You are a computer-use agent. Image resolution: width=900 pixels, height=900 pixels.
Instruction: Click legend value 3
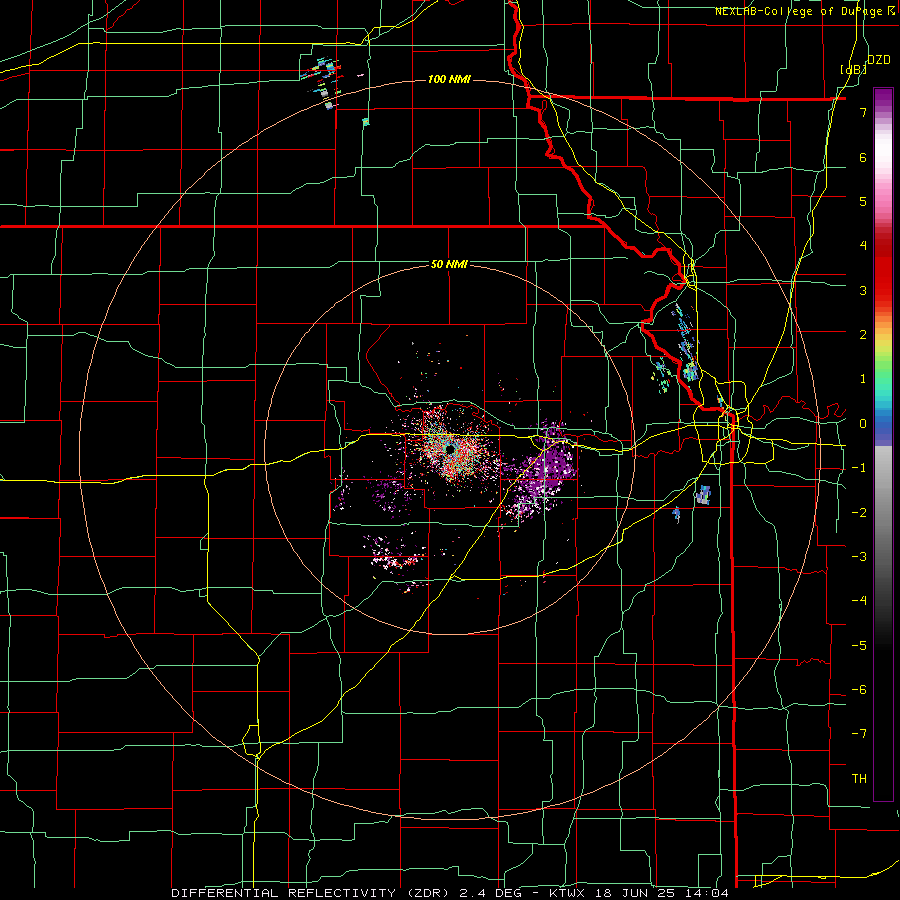click(x=863, y=290)
